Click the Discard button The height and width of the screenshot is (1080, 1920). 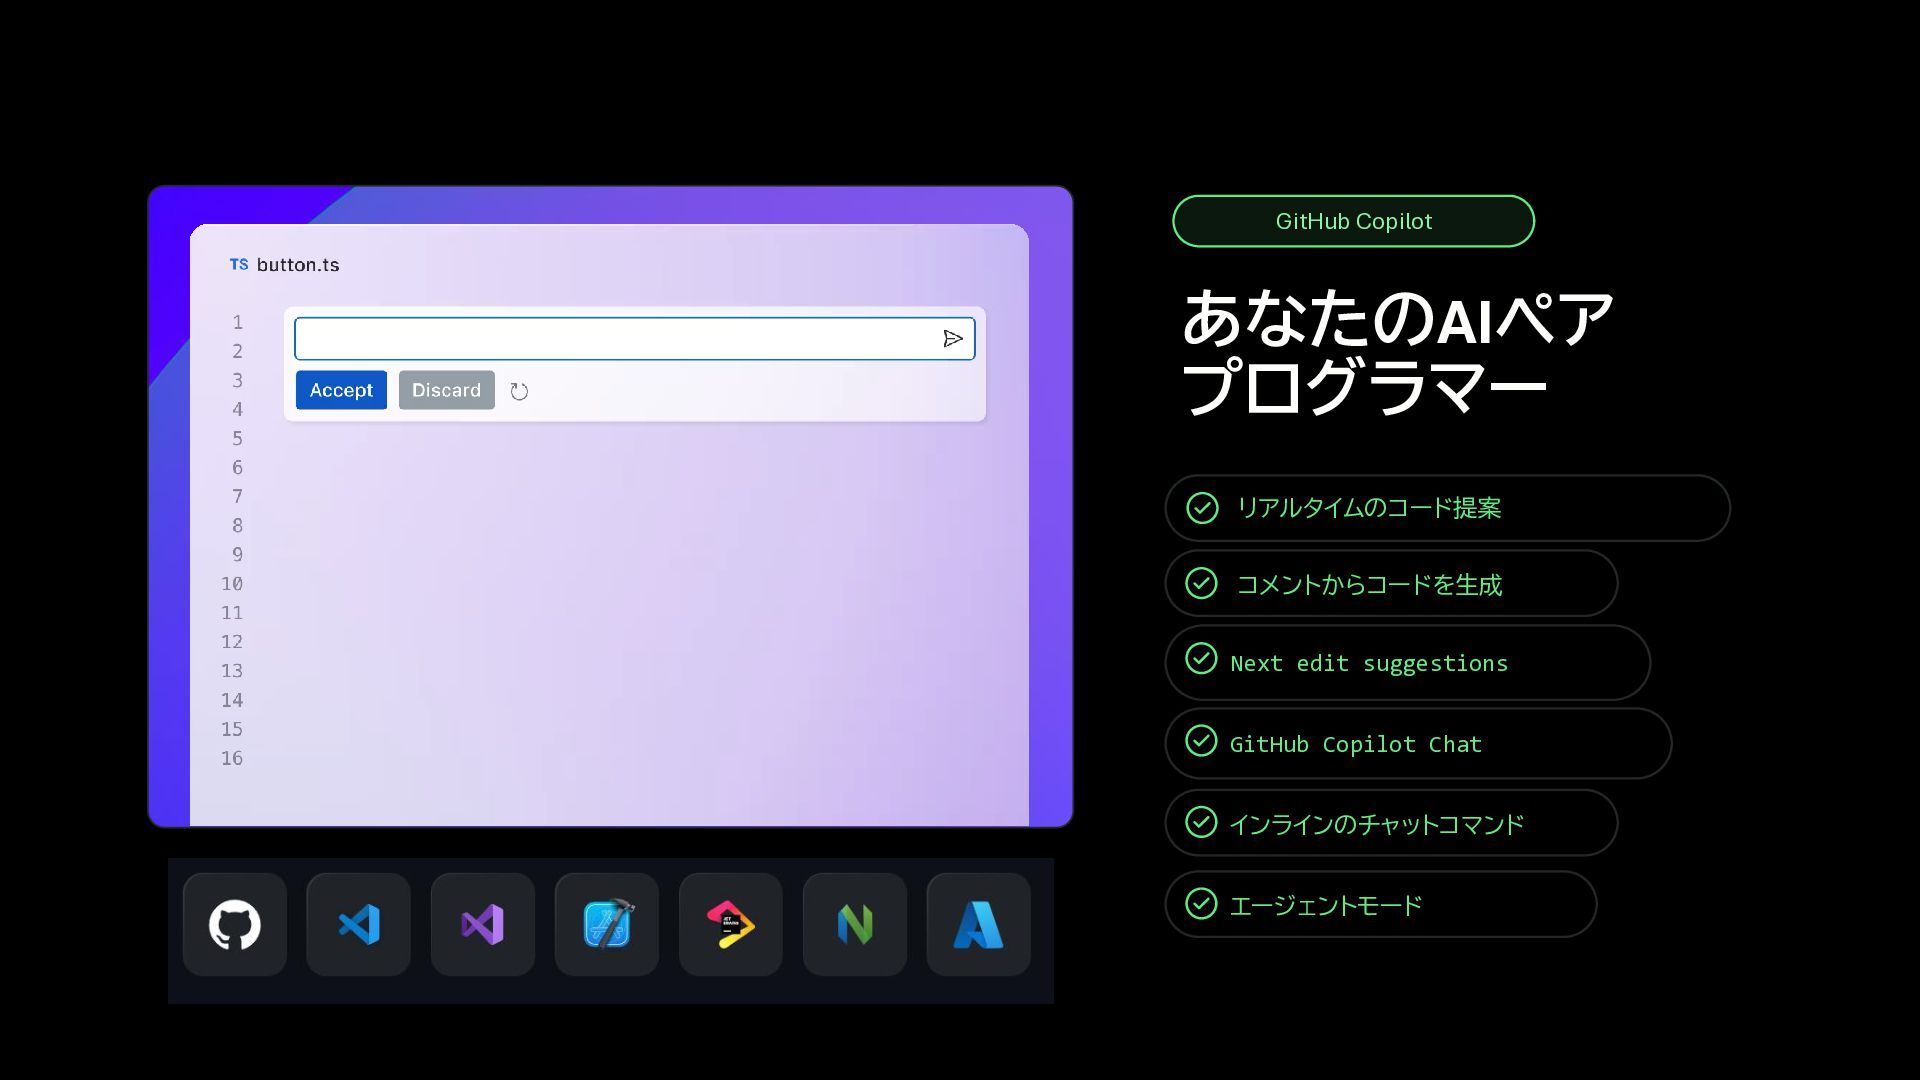point(446,390)
